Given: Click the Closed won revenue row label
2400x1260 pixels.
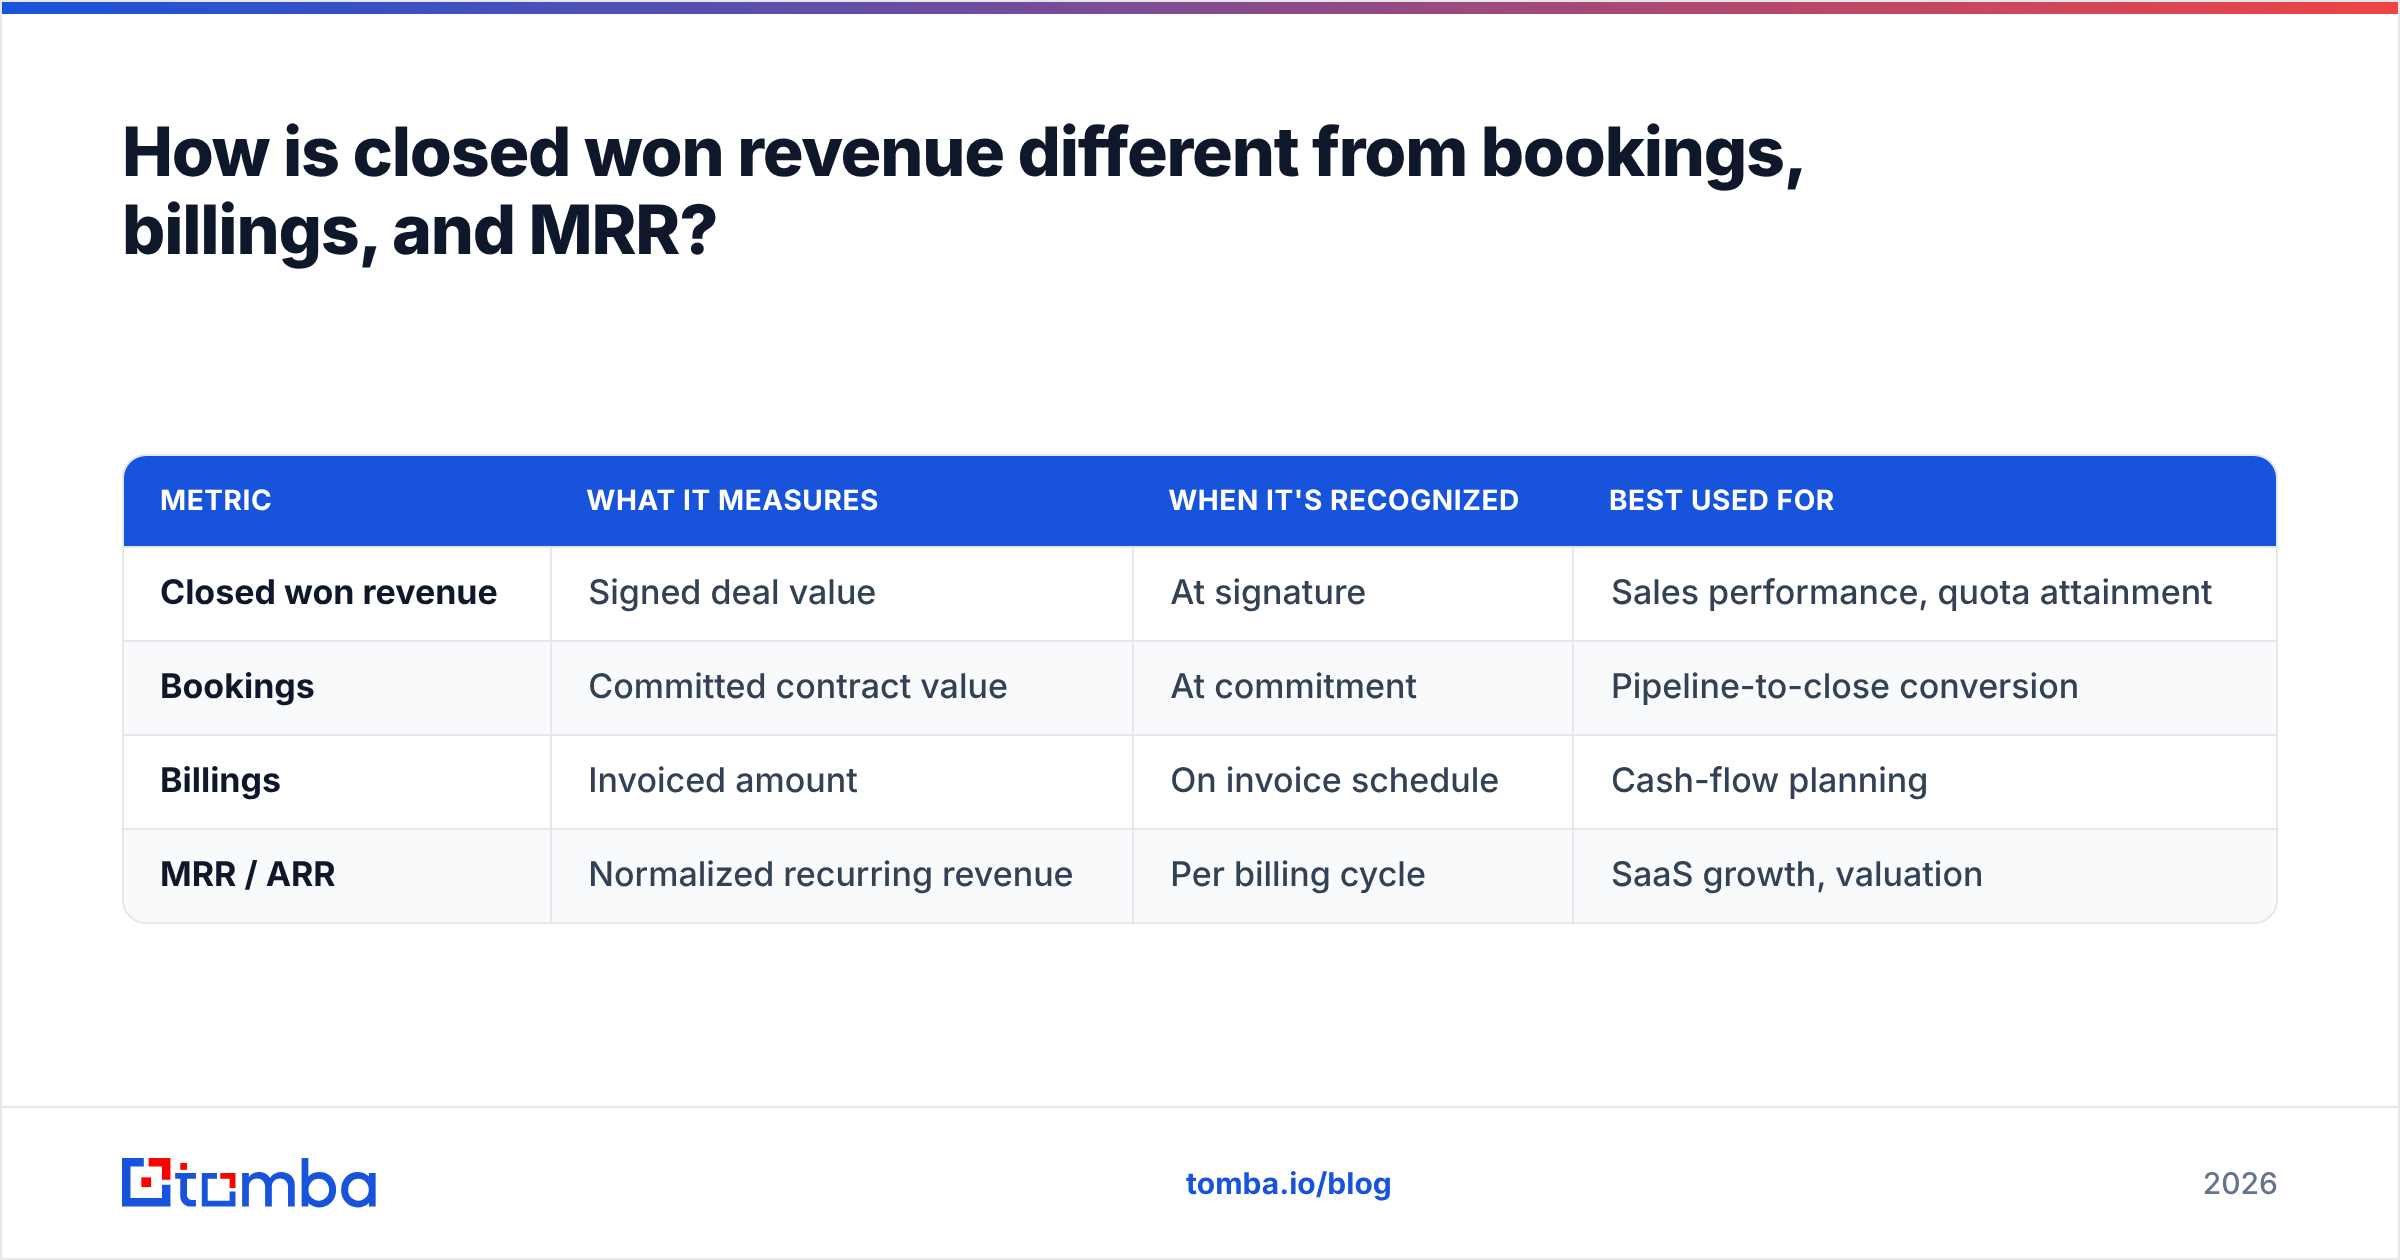Looking at the screenshot, I should (328, 593).
